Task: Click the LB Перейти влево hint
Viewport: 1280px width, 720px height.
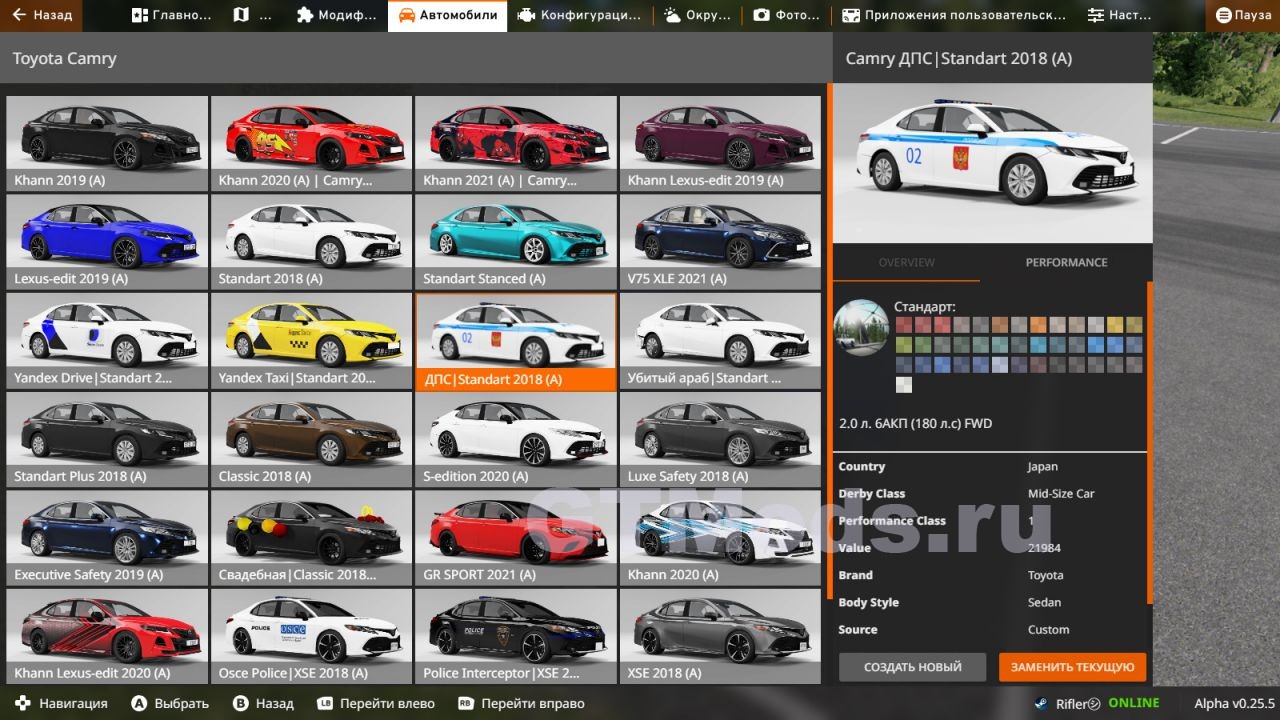Action: point(378,703)
